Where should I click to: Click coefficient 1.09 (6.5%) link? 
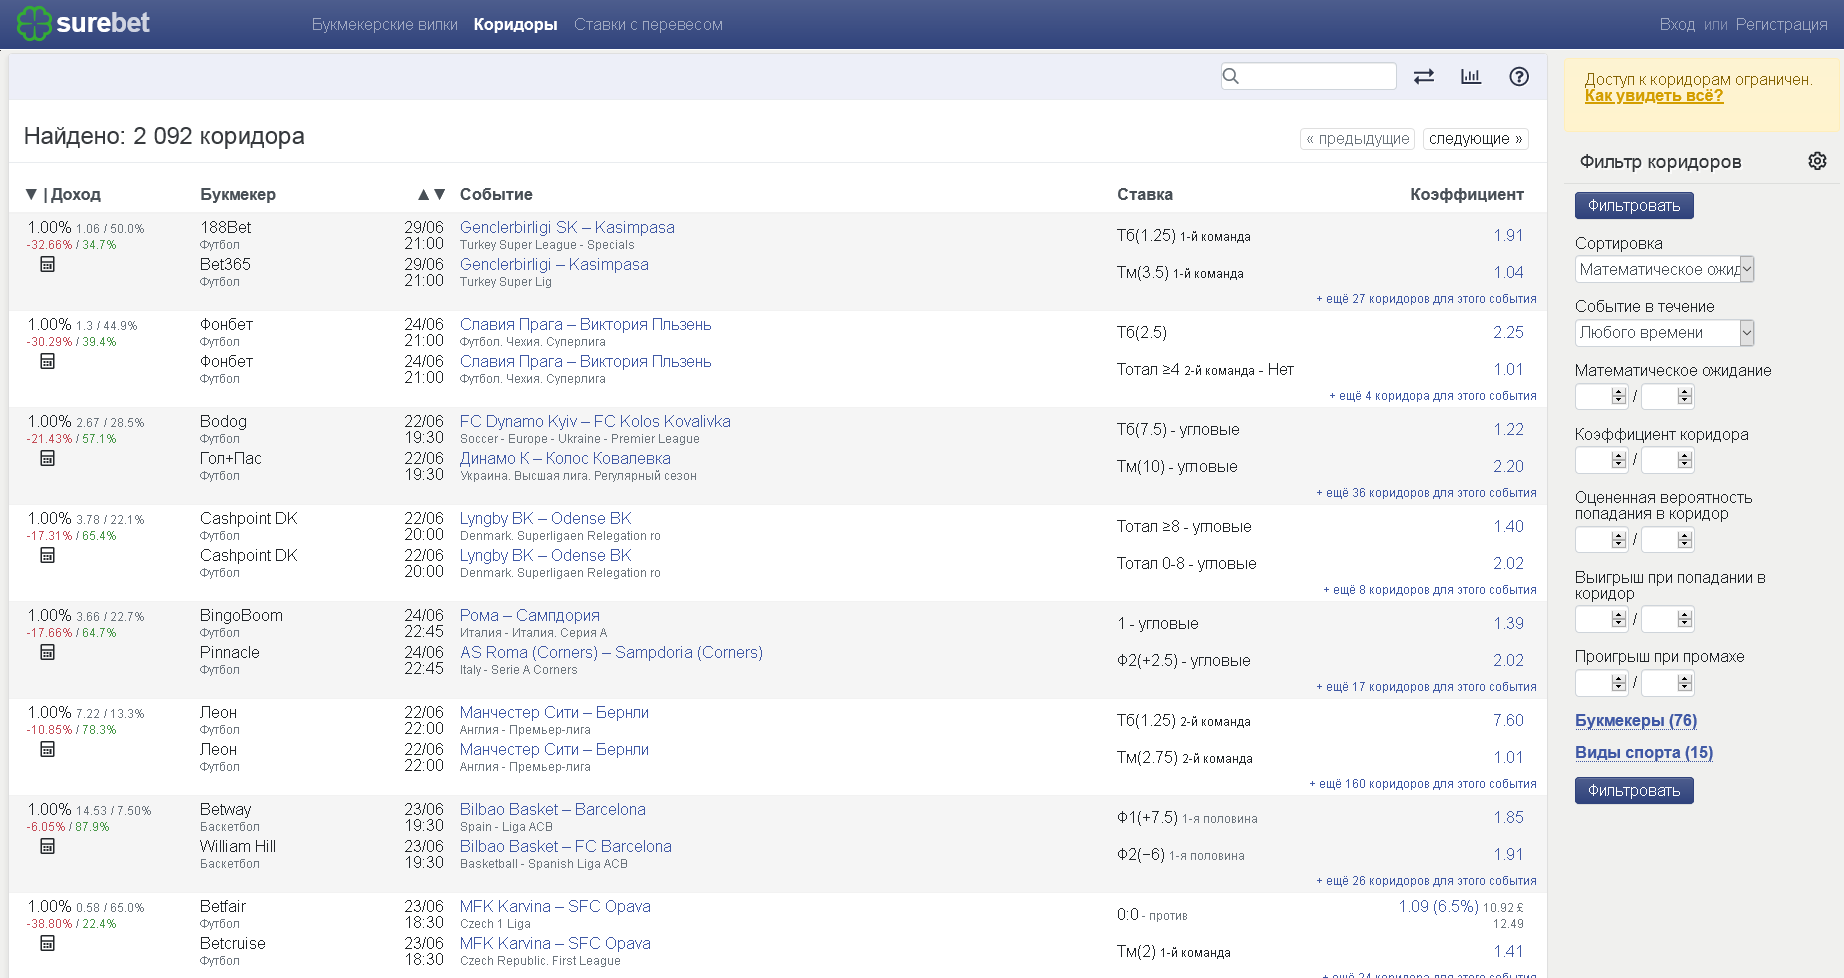click(1438, 906)
